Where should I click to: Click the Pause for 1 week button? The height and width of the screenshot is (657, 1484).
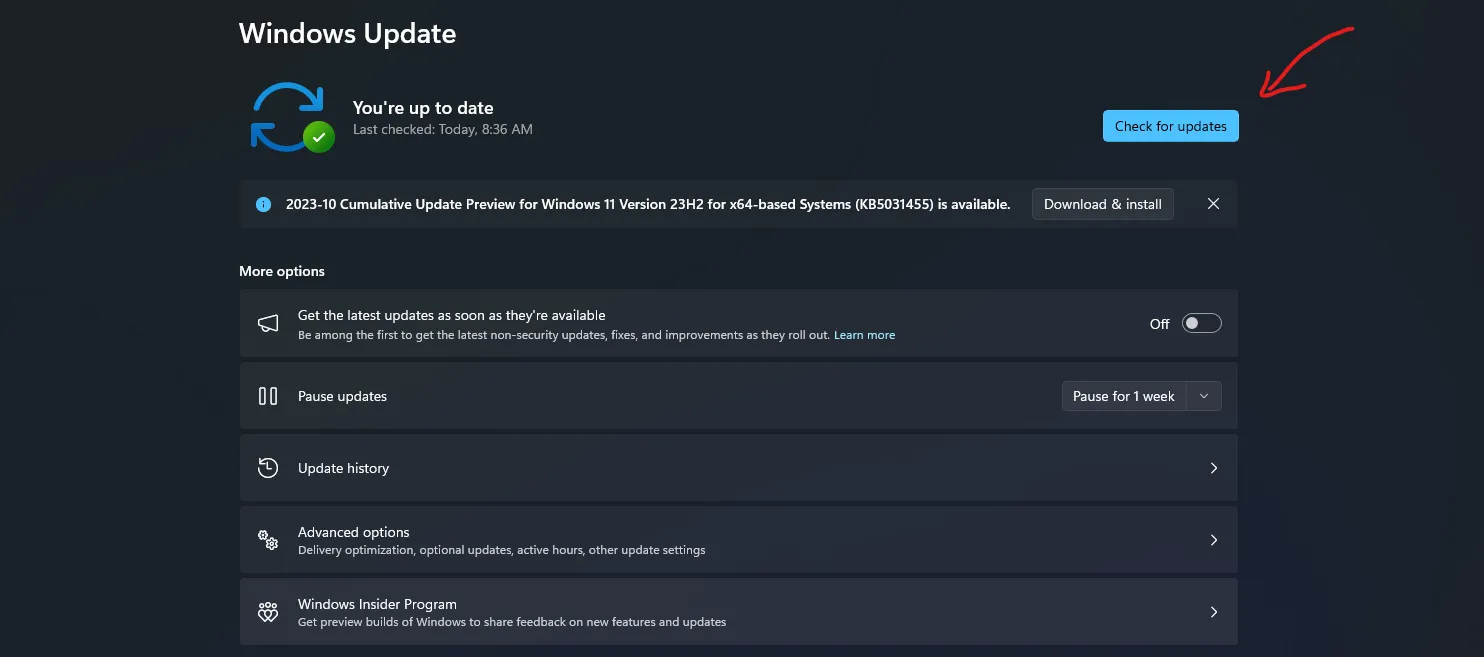point(1124,396)
